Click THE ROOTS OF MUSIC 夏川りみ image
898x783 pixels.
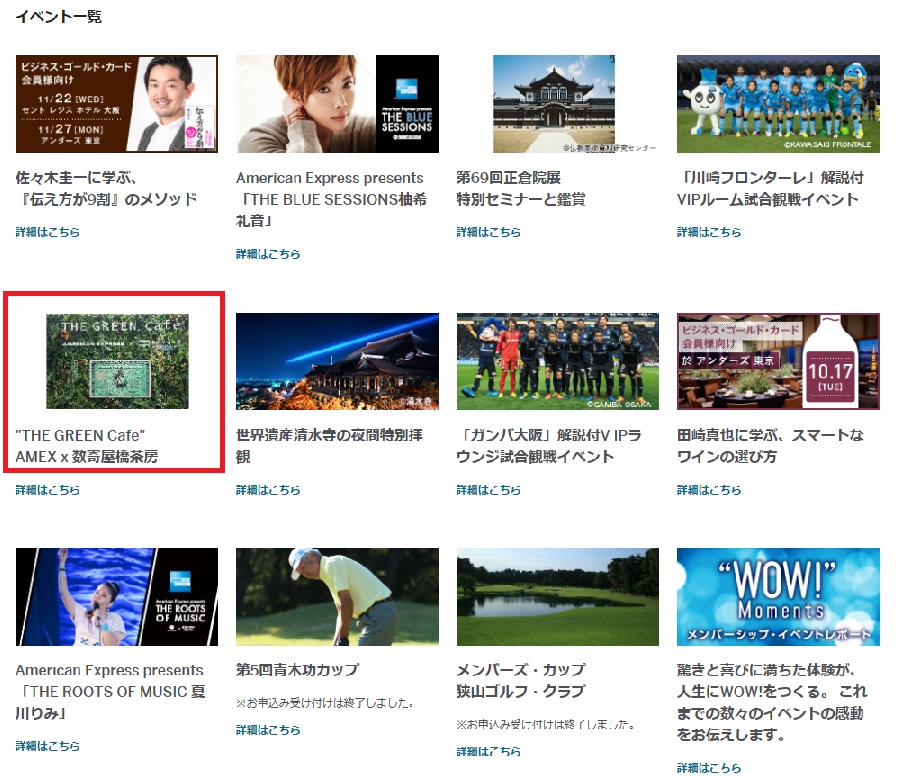tap(117, 597)
